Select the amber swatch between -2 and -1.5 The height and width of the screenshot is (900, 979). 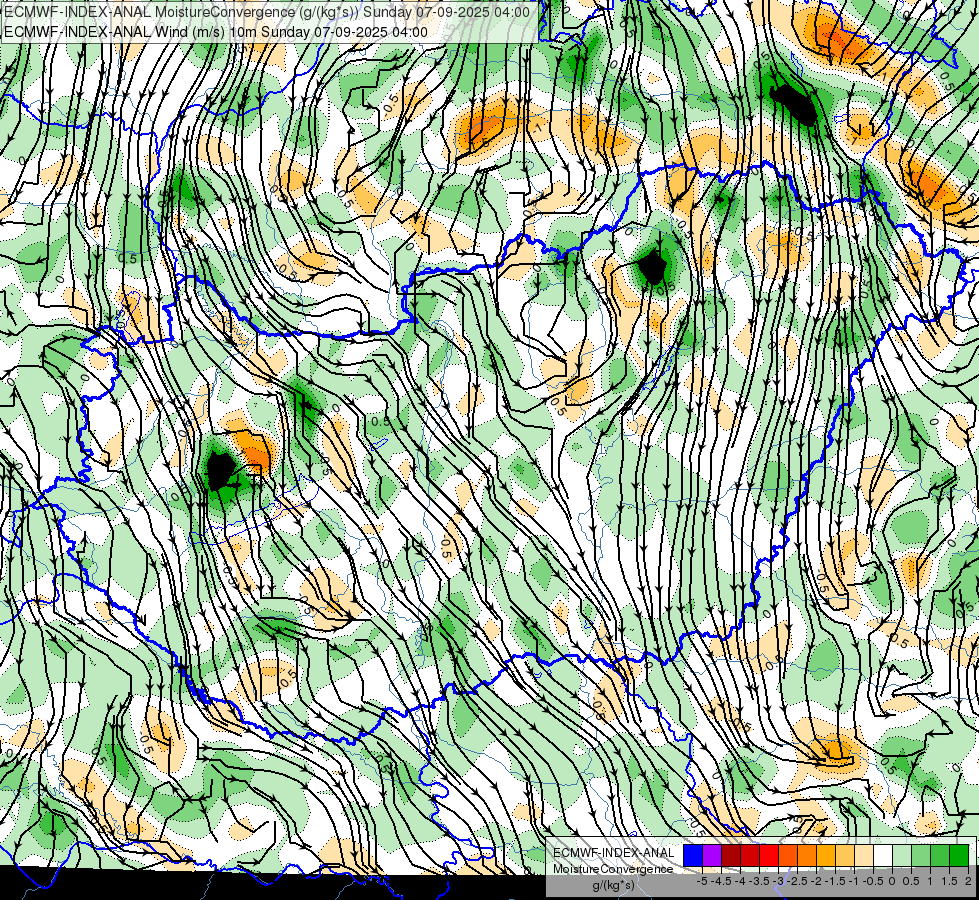825,855
